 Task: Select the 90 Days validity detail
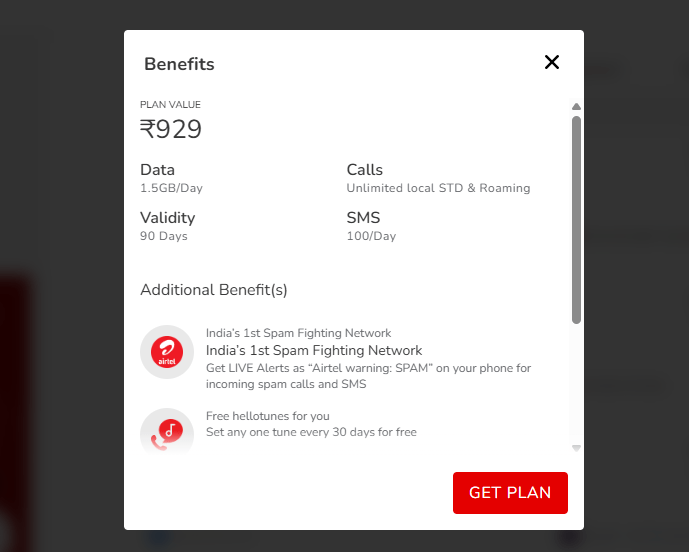164,236
